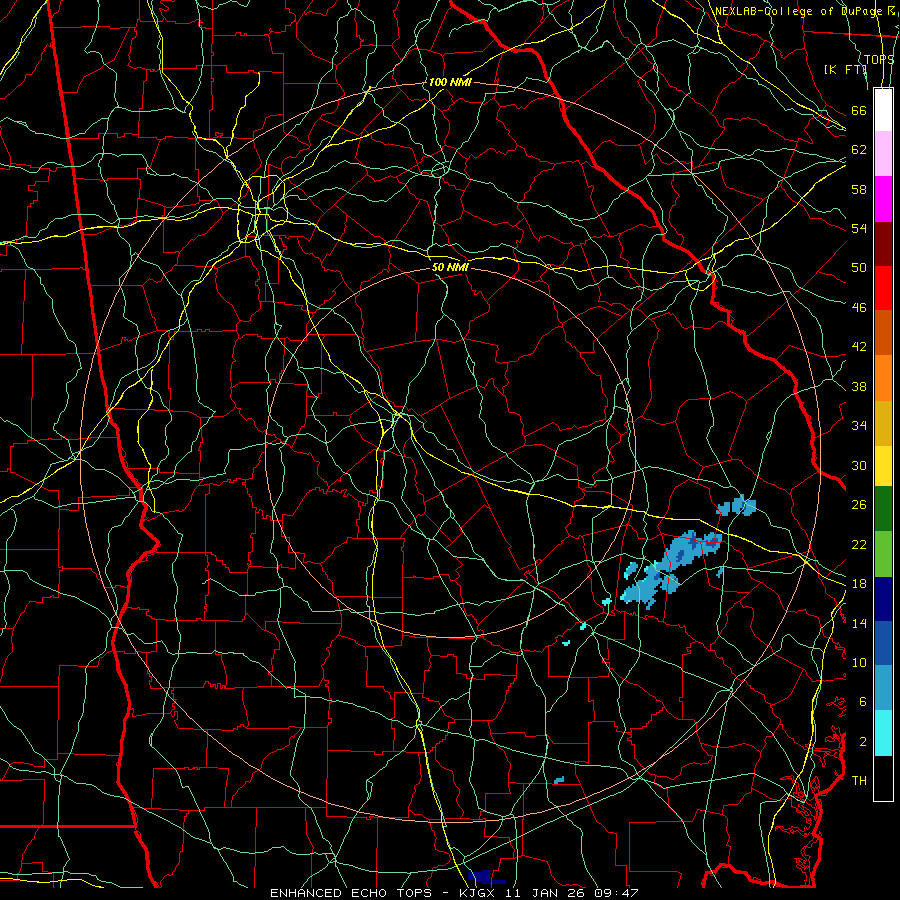Click the bright red 46-50 kft swatch

pos(883,288)
